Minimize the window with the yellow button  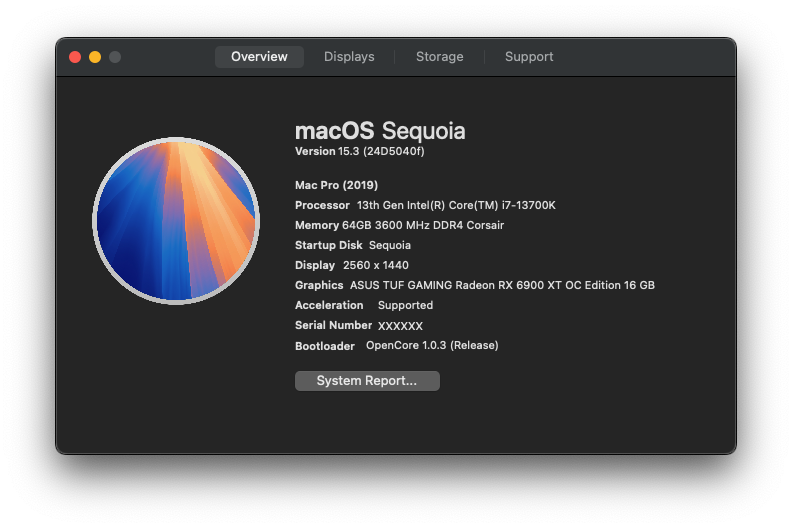95,57
